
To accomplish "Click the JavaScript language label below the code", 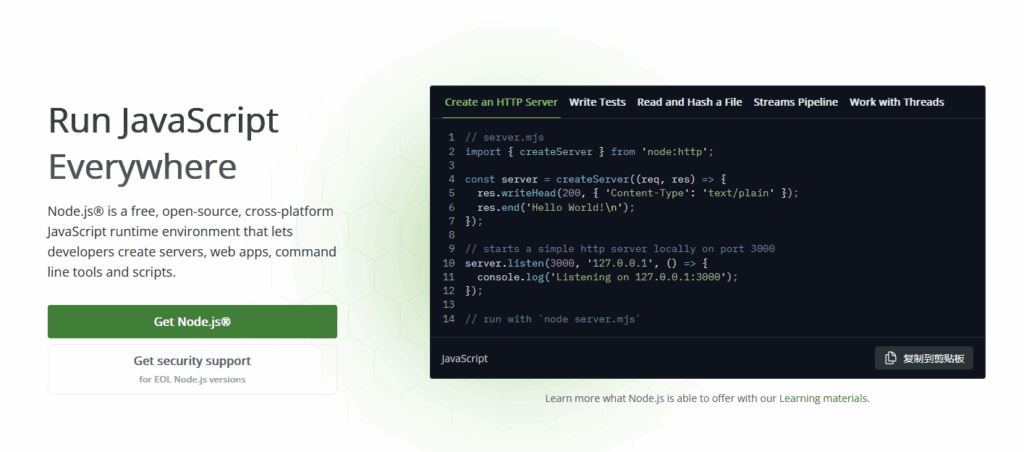I will pyautogui.click(x=465, y=358).
